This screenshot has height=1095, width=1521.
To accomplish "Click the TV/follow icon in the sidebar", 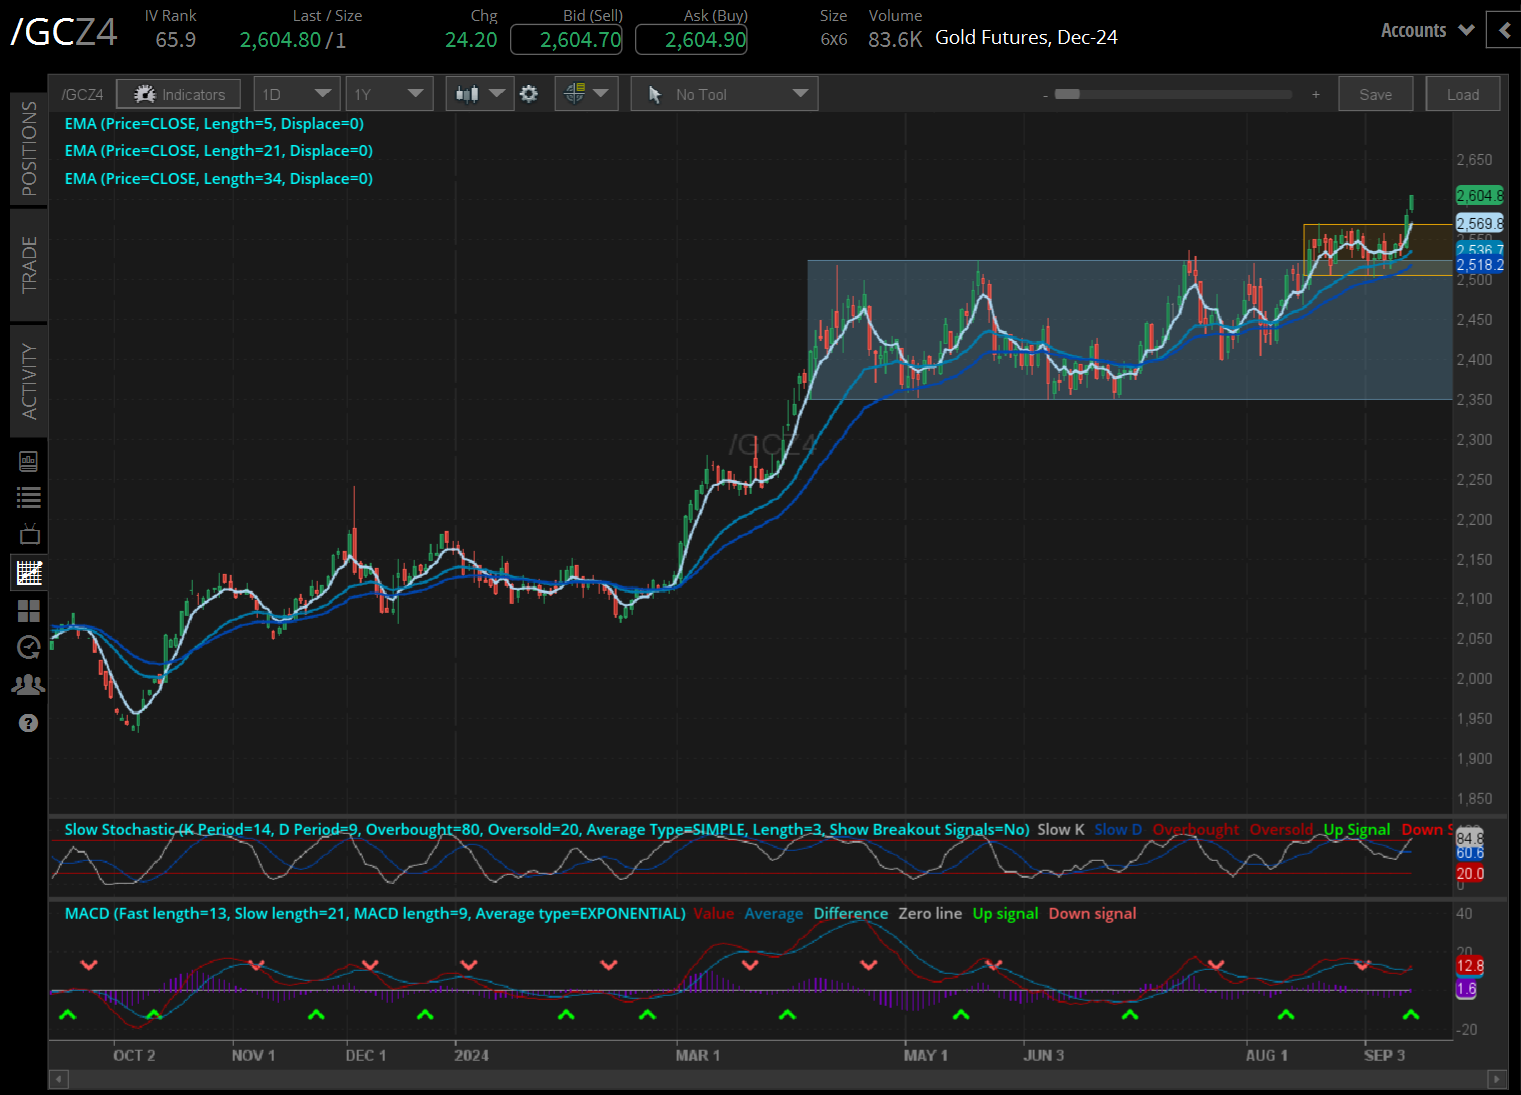I will [28, 532].
